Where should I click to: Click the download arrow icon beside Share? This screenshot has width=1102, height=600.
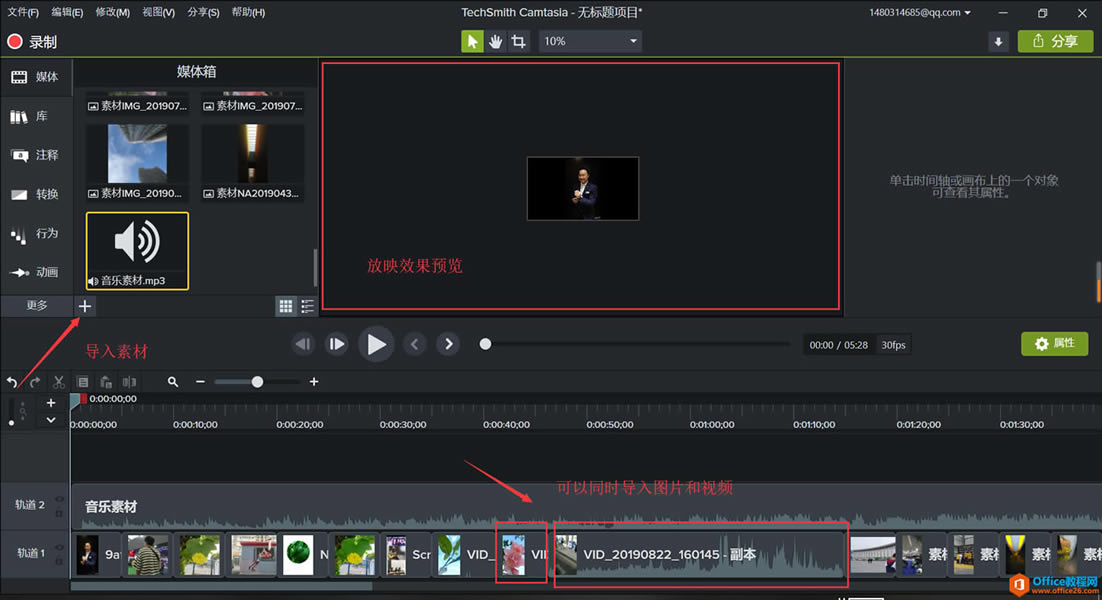[998, 41]
